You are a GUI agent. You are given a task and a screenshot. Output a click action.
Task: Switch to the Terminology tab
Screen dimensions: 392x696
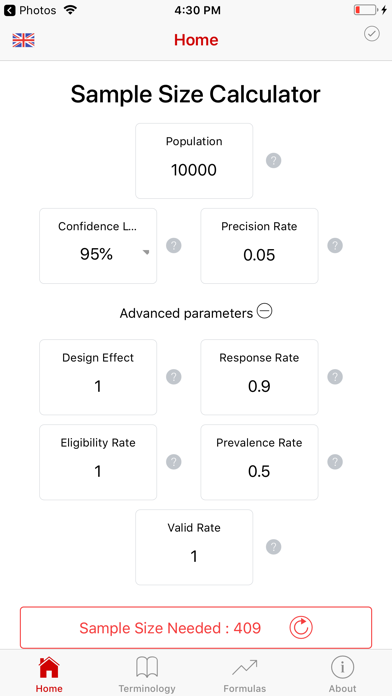click(x=147, y=675)
